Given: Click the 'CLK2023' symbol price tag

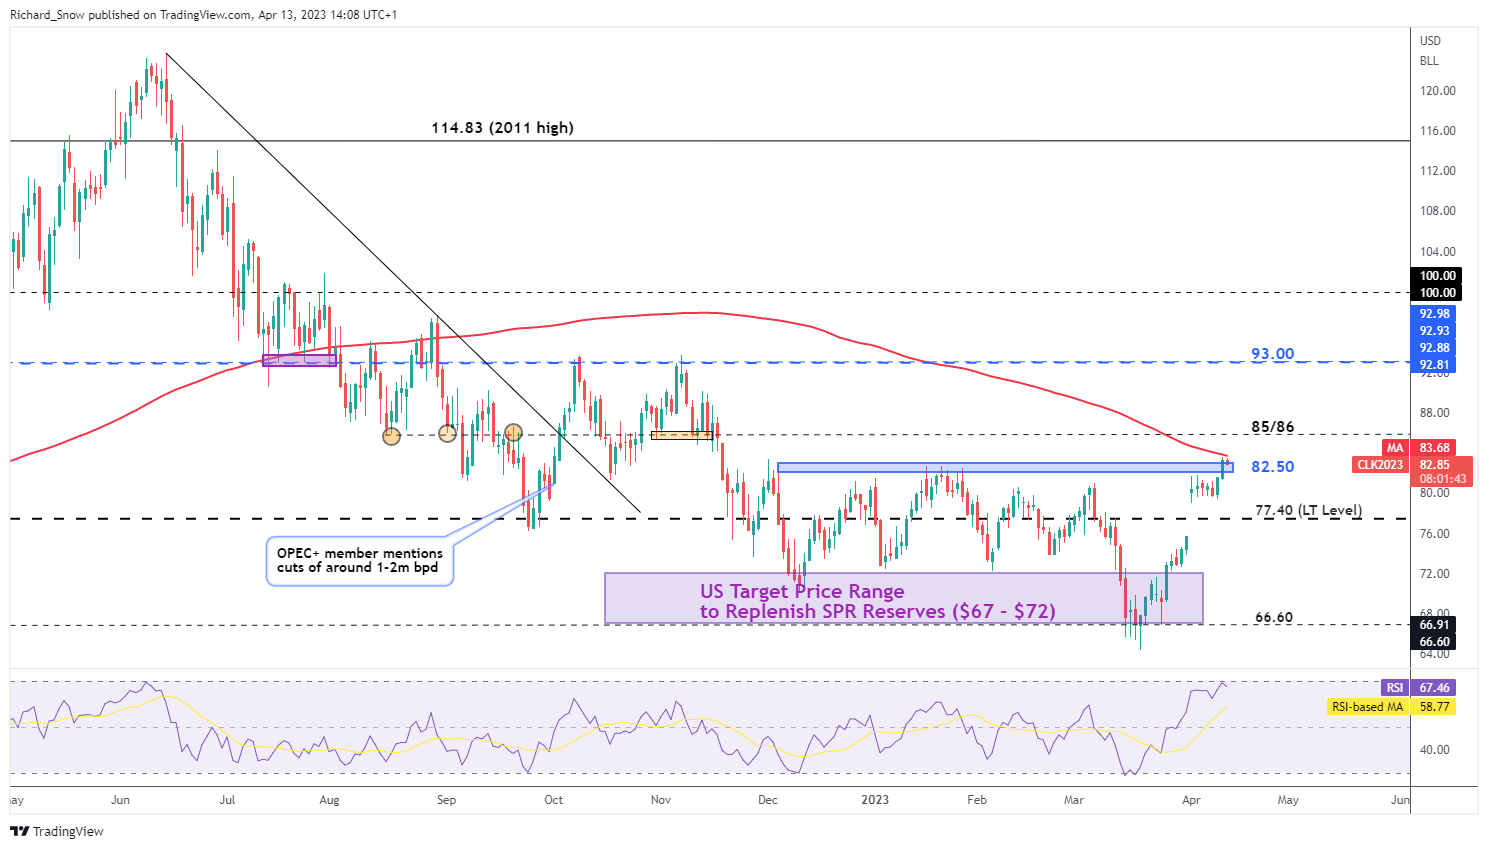Looking at the screenshot, I should click(x=1381, y=465).
